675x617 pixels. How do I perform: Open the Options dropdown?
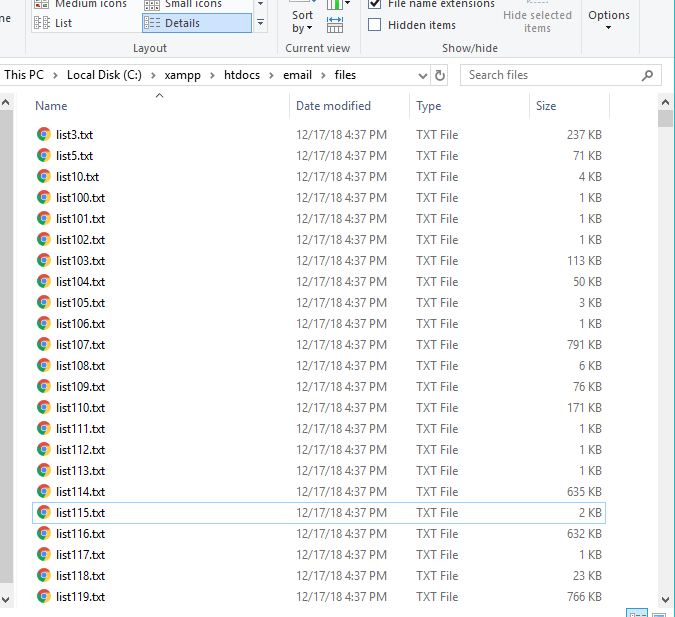point(609,20)
